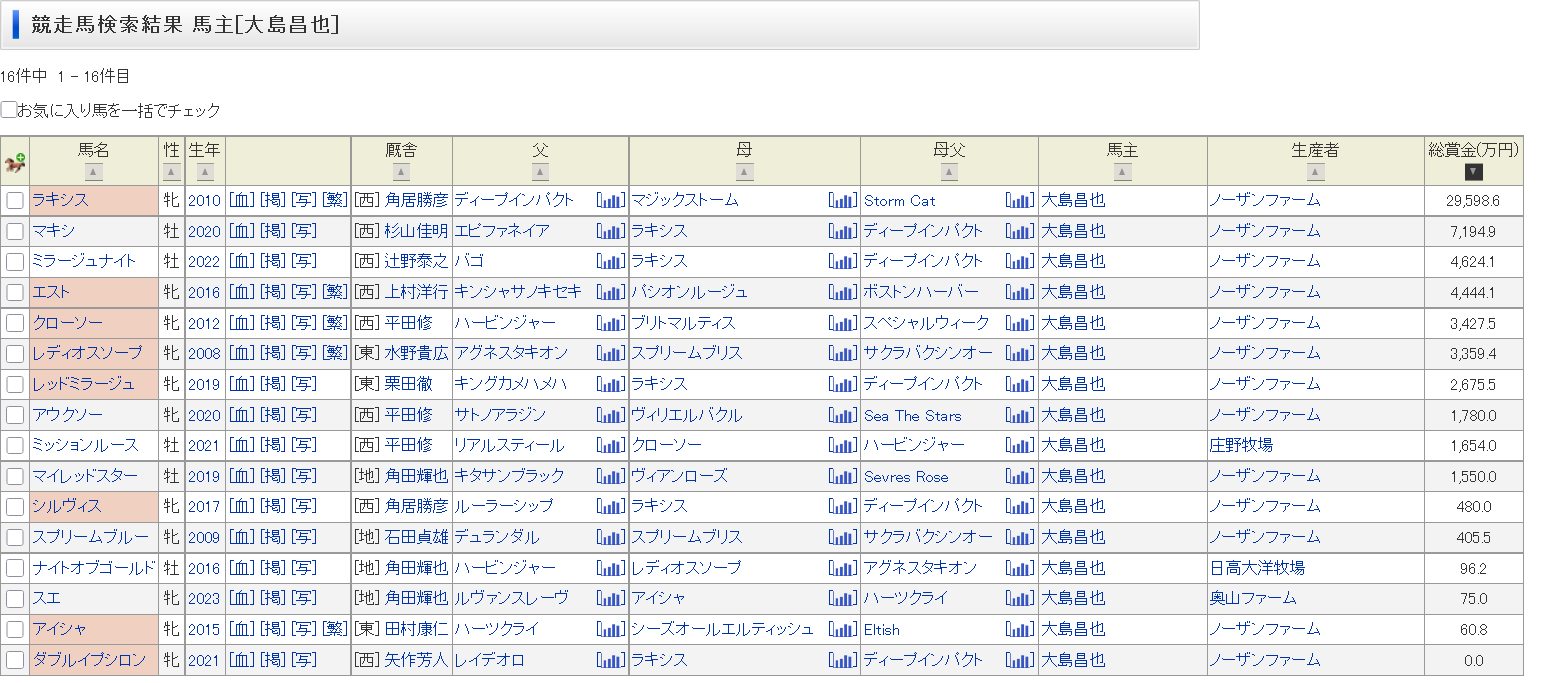Sort by 馬名 using header arrow

(94, 172)
